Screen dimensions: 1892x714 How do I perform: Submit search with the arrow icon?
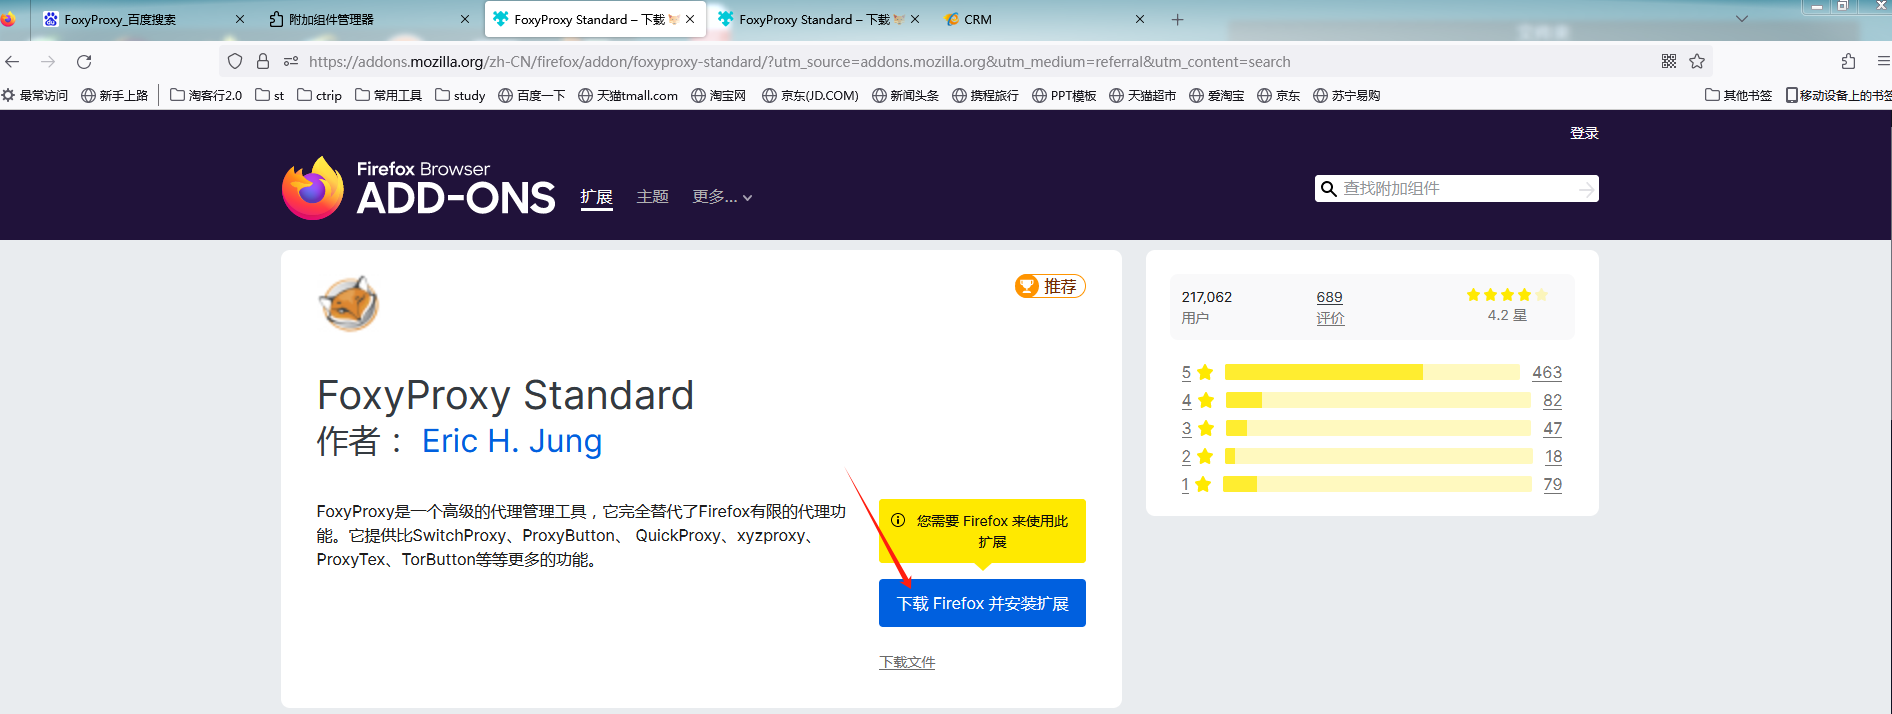(1587, 188)
